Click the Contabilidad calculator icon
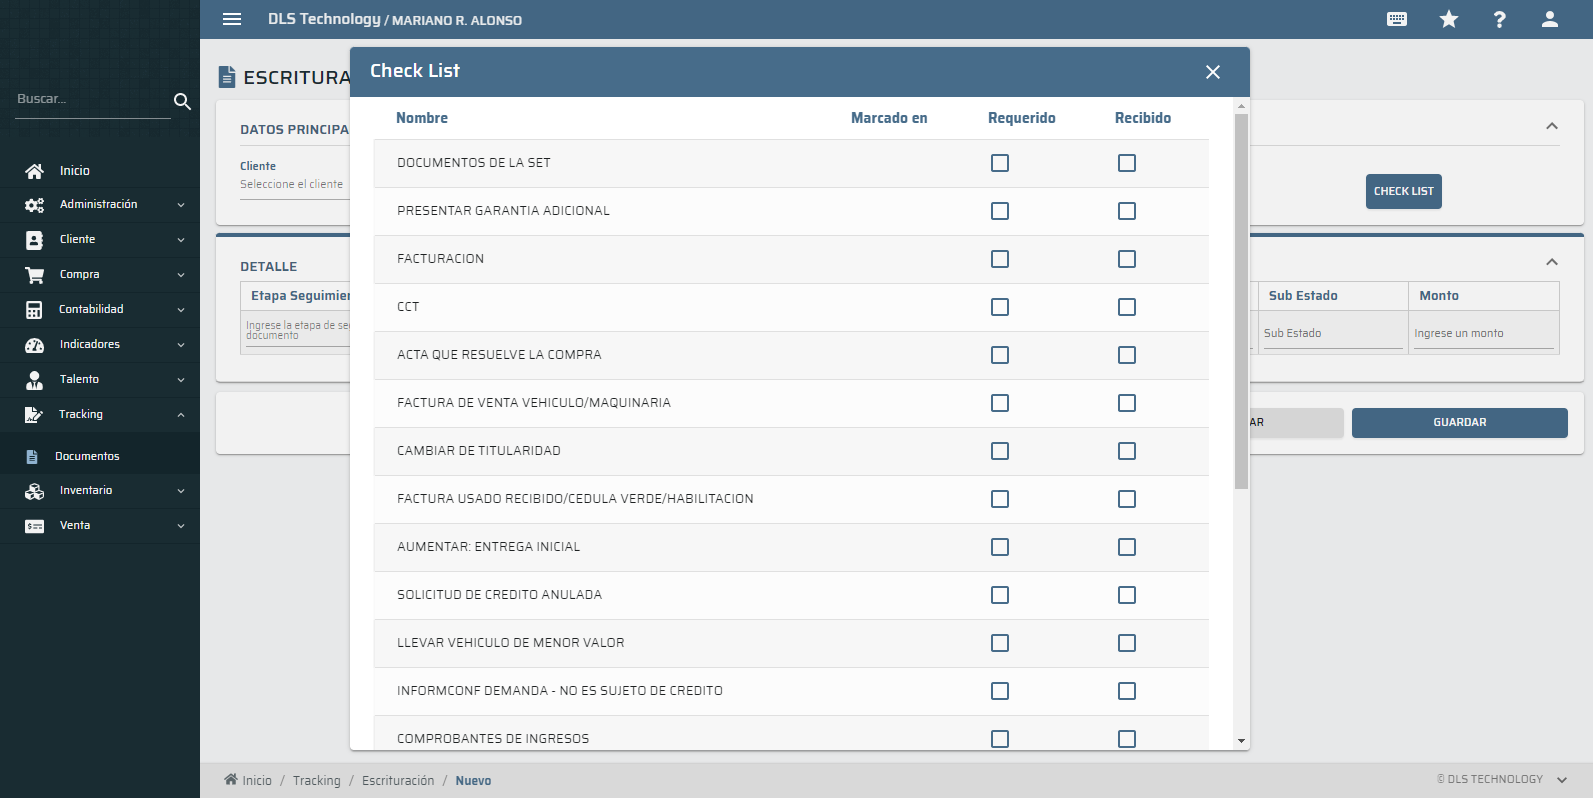 (x=34, y=310)
